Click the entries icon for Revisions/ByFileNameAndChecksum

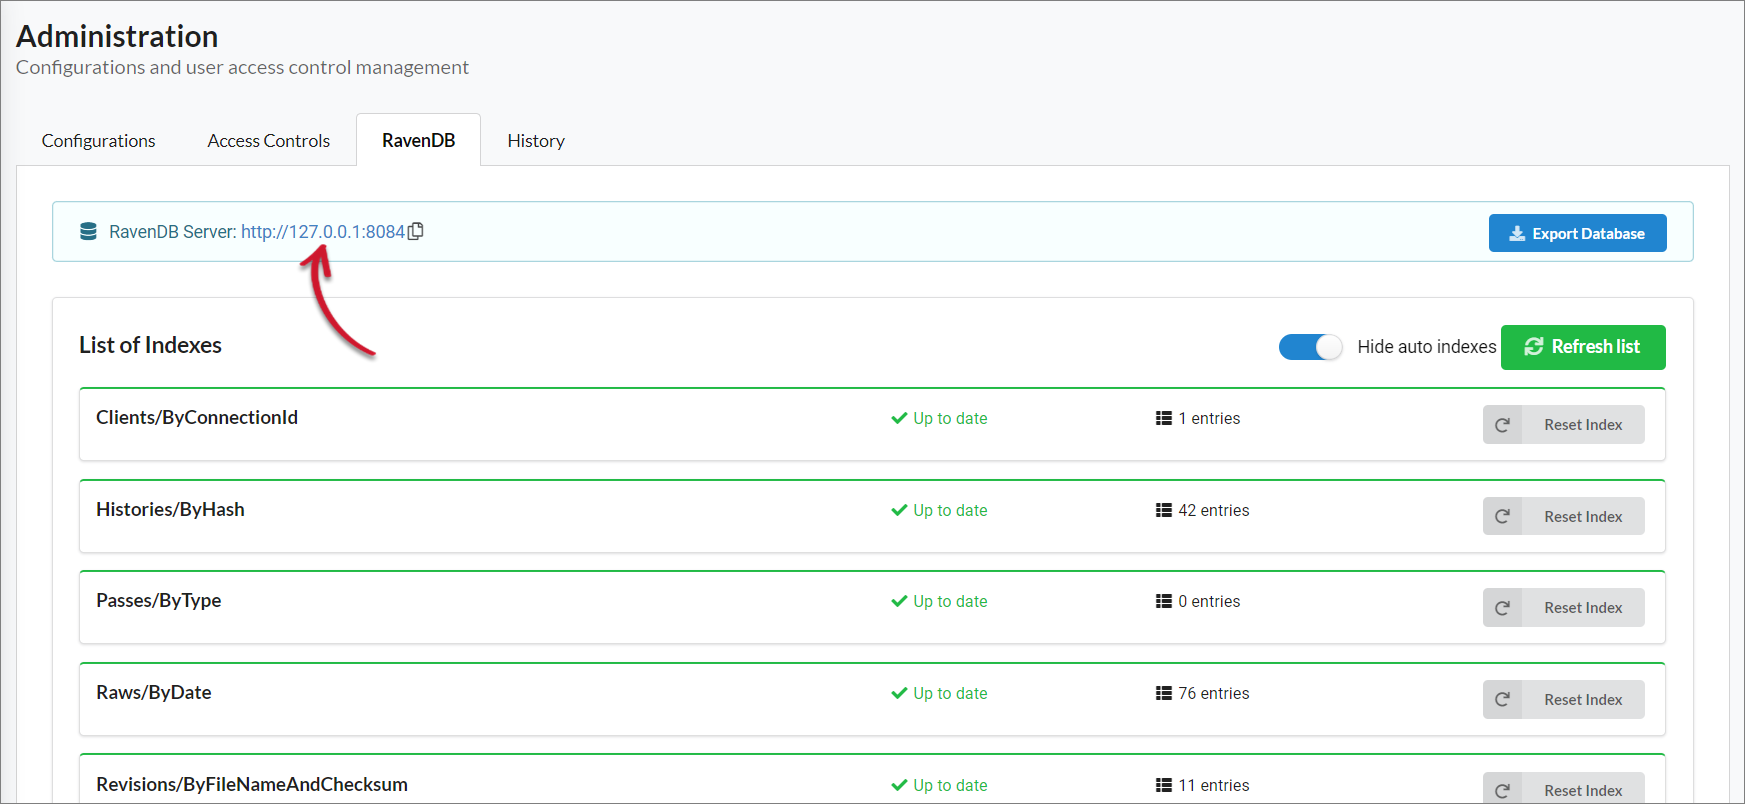[x=1164, y=785]
